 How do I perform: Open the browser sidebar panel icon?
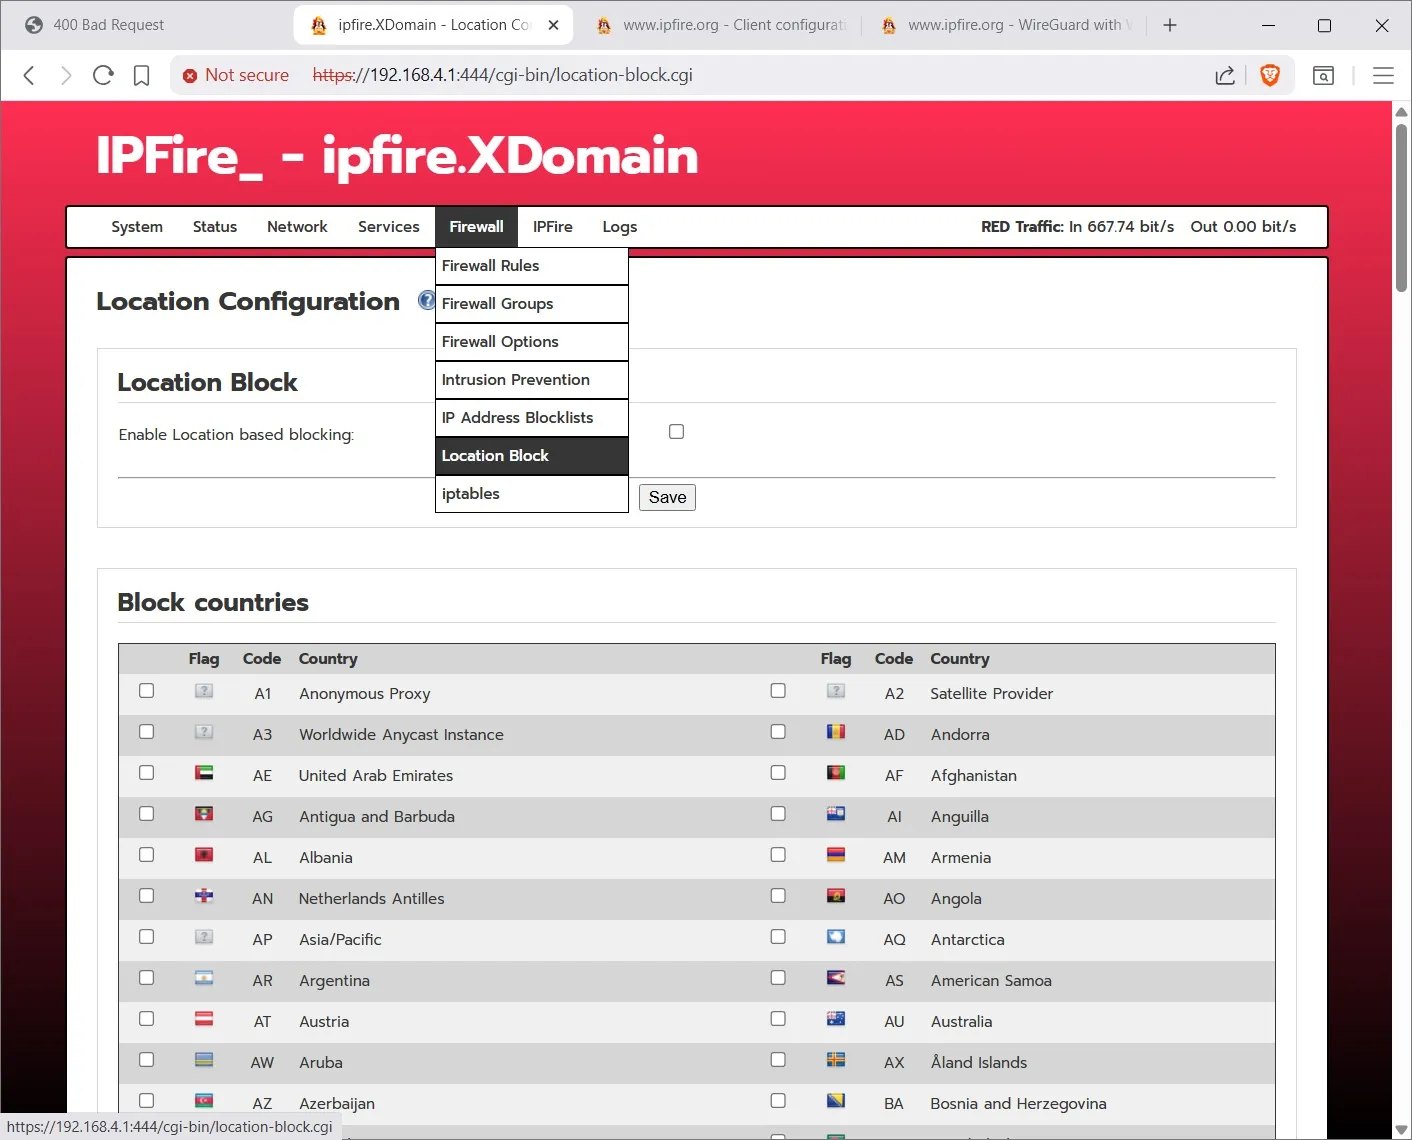point(1323,75)
